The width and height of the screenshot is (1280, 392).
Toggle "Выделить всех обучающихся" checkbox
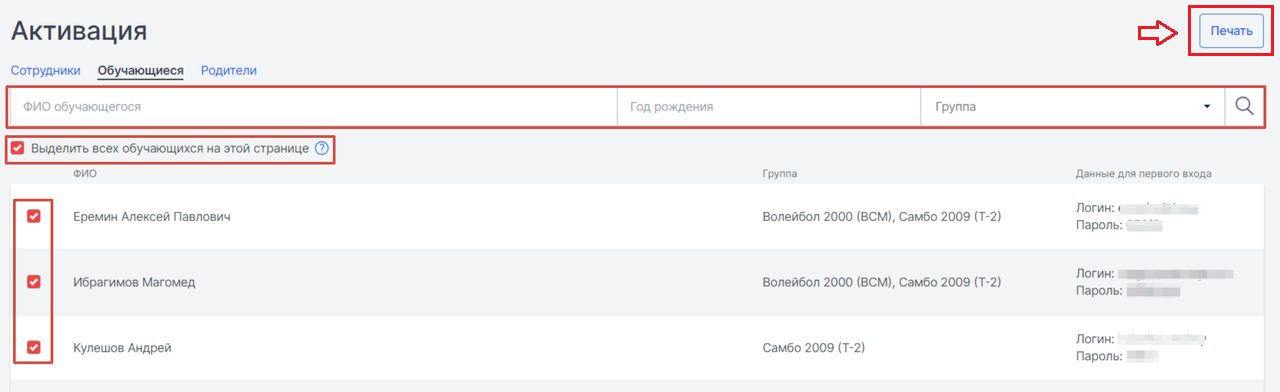[x=17, y=149]
